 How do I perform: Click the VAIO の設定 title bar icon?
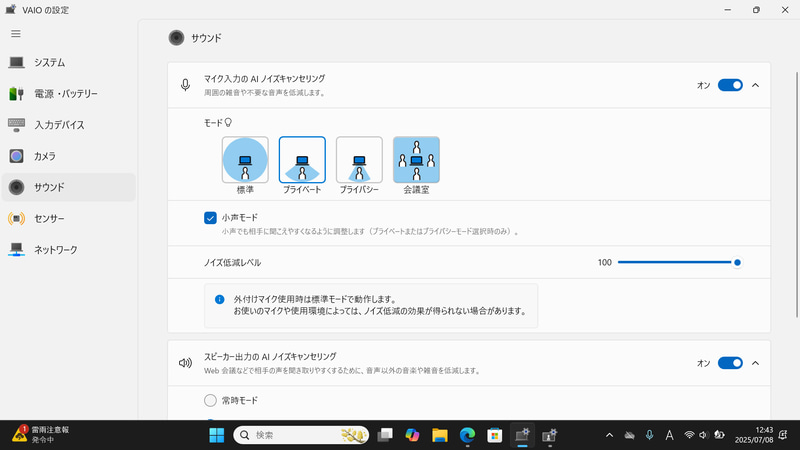pos(11,10)
